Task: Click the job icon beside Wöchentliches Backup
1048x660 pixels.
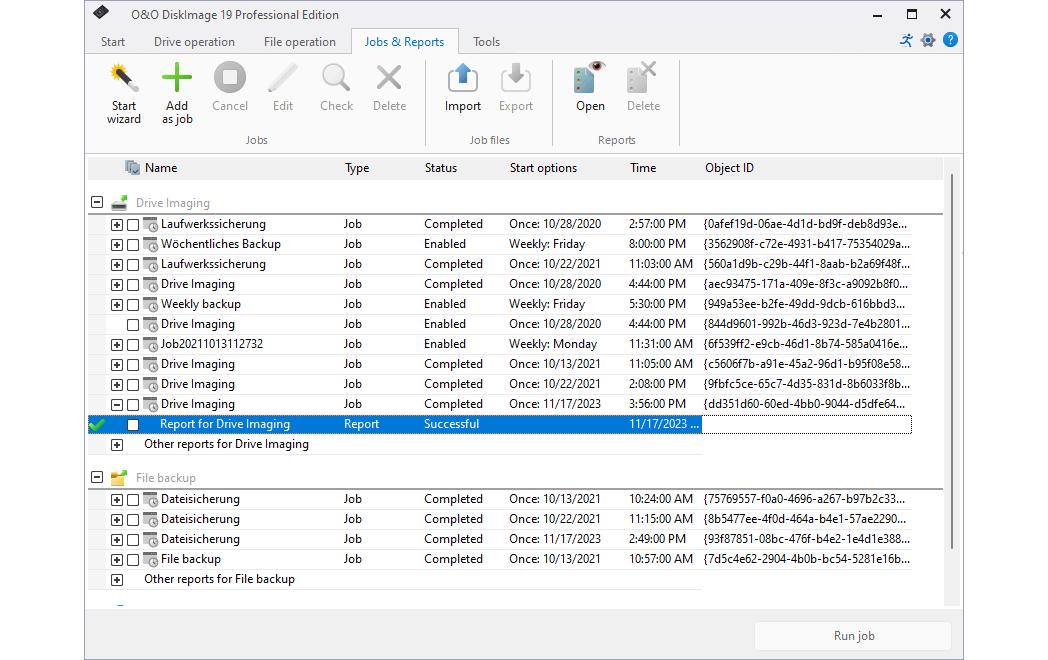Action: tap(150, 244)
